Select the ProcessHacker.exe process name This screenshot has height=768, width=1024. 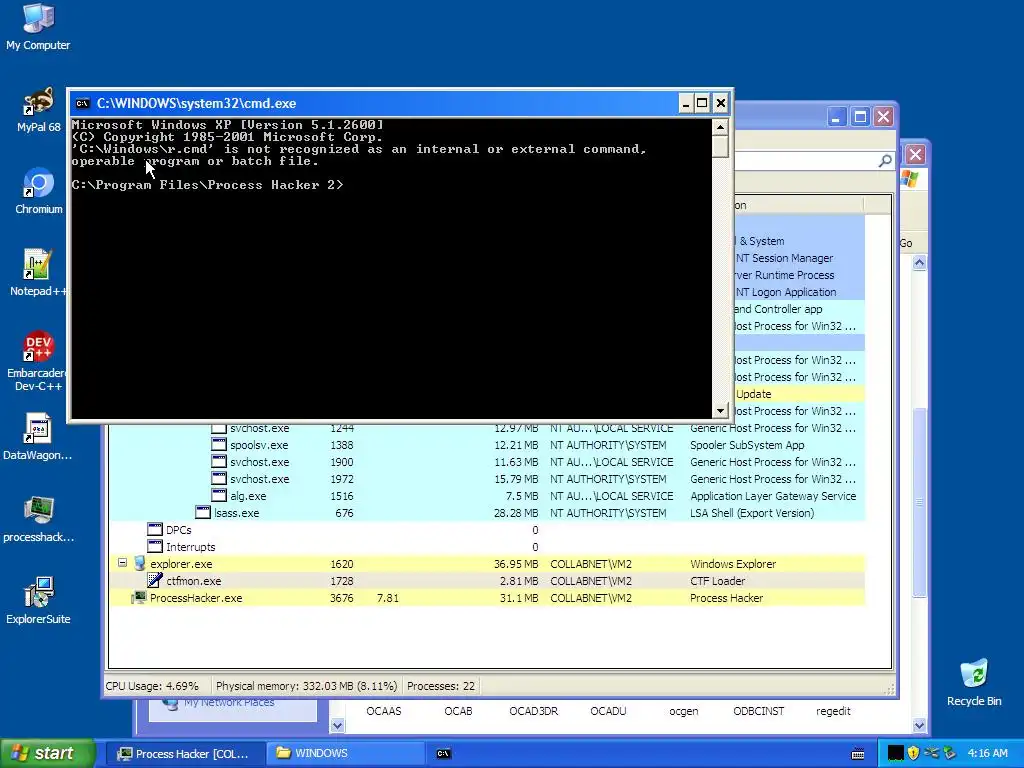coord(196,598)
